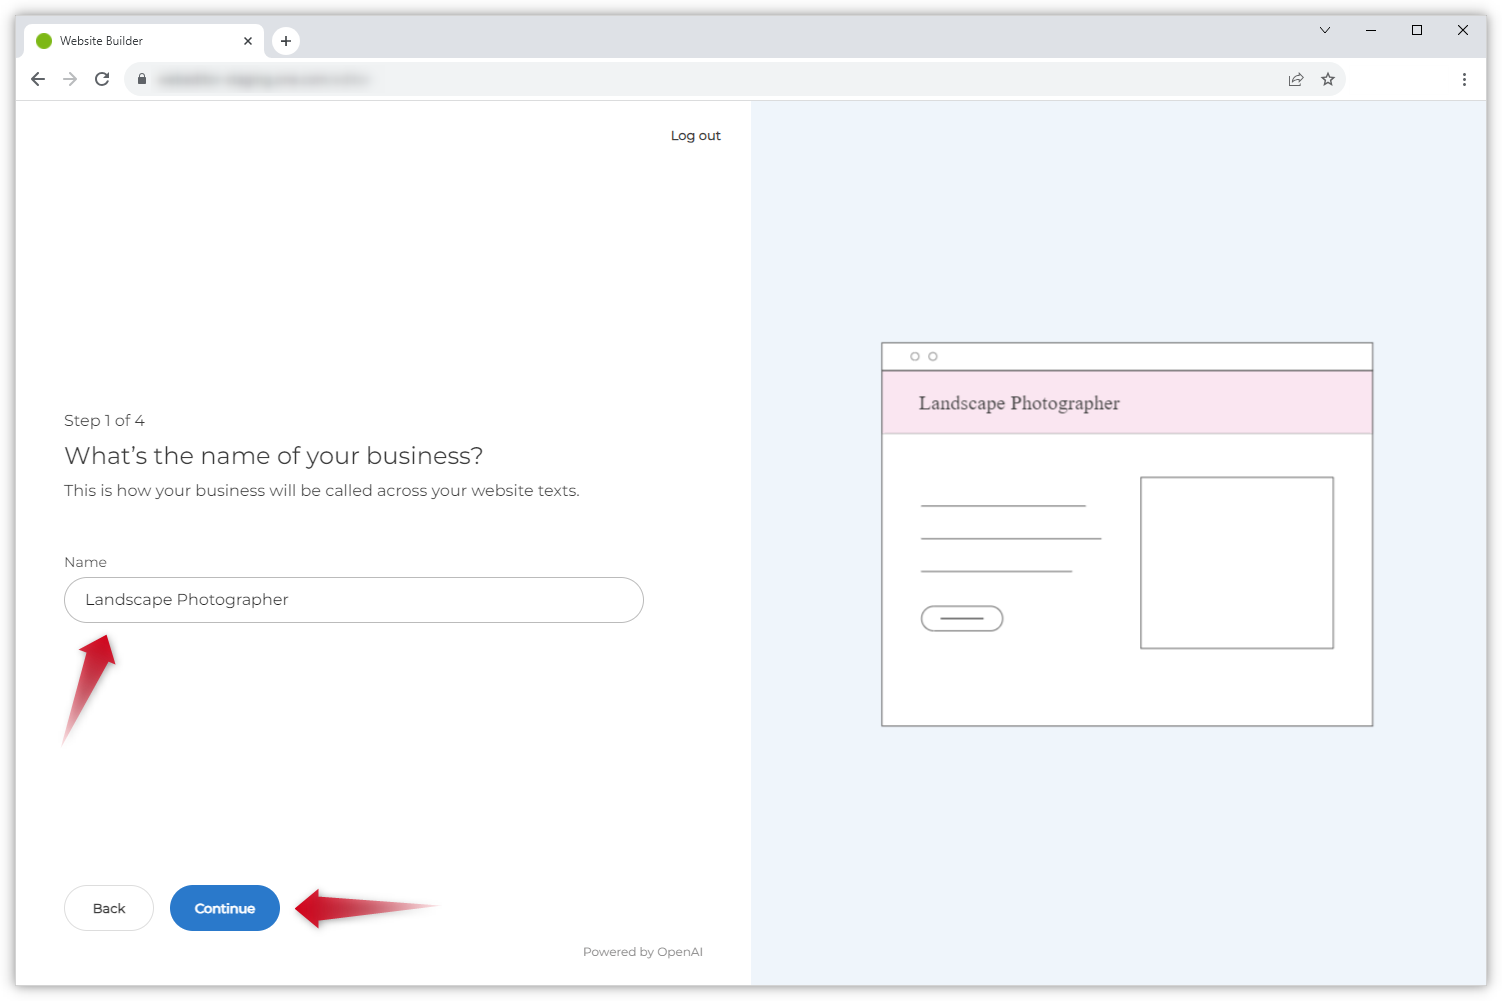Click the browser forward arrow icon
Image resolution: width=1502 pixels, height=1001 pixels.
click(70, 79)
